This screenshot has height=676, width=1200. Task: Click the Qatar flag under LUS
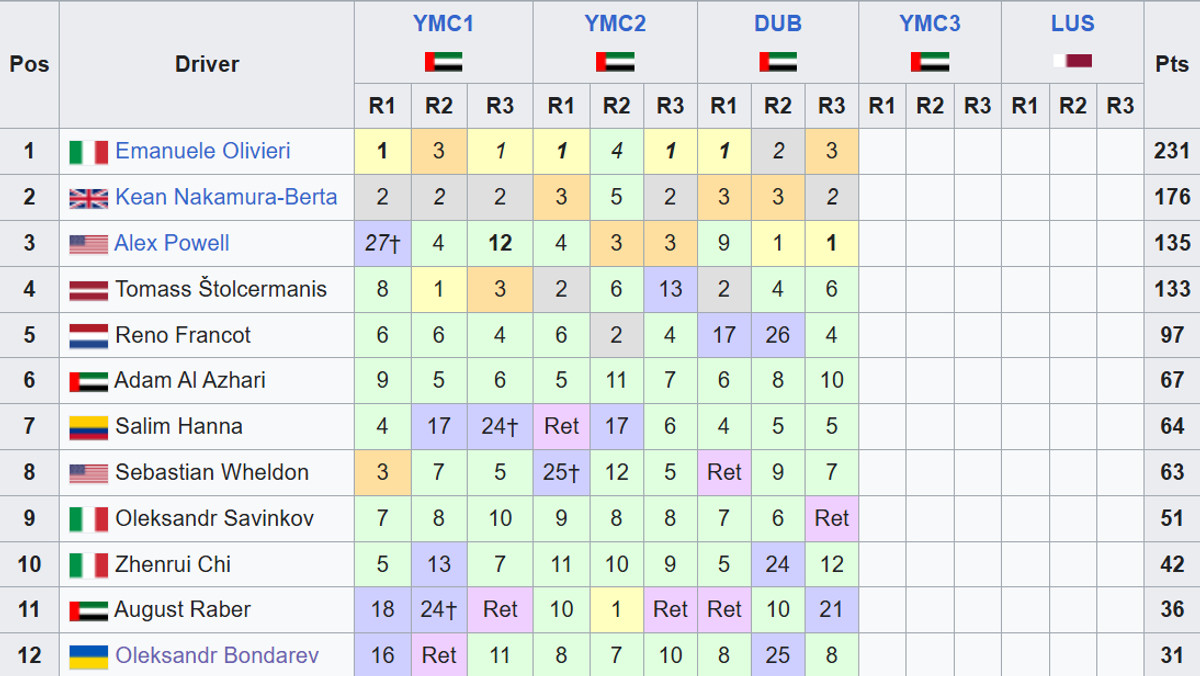[x=1072, y=61]
